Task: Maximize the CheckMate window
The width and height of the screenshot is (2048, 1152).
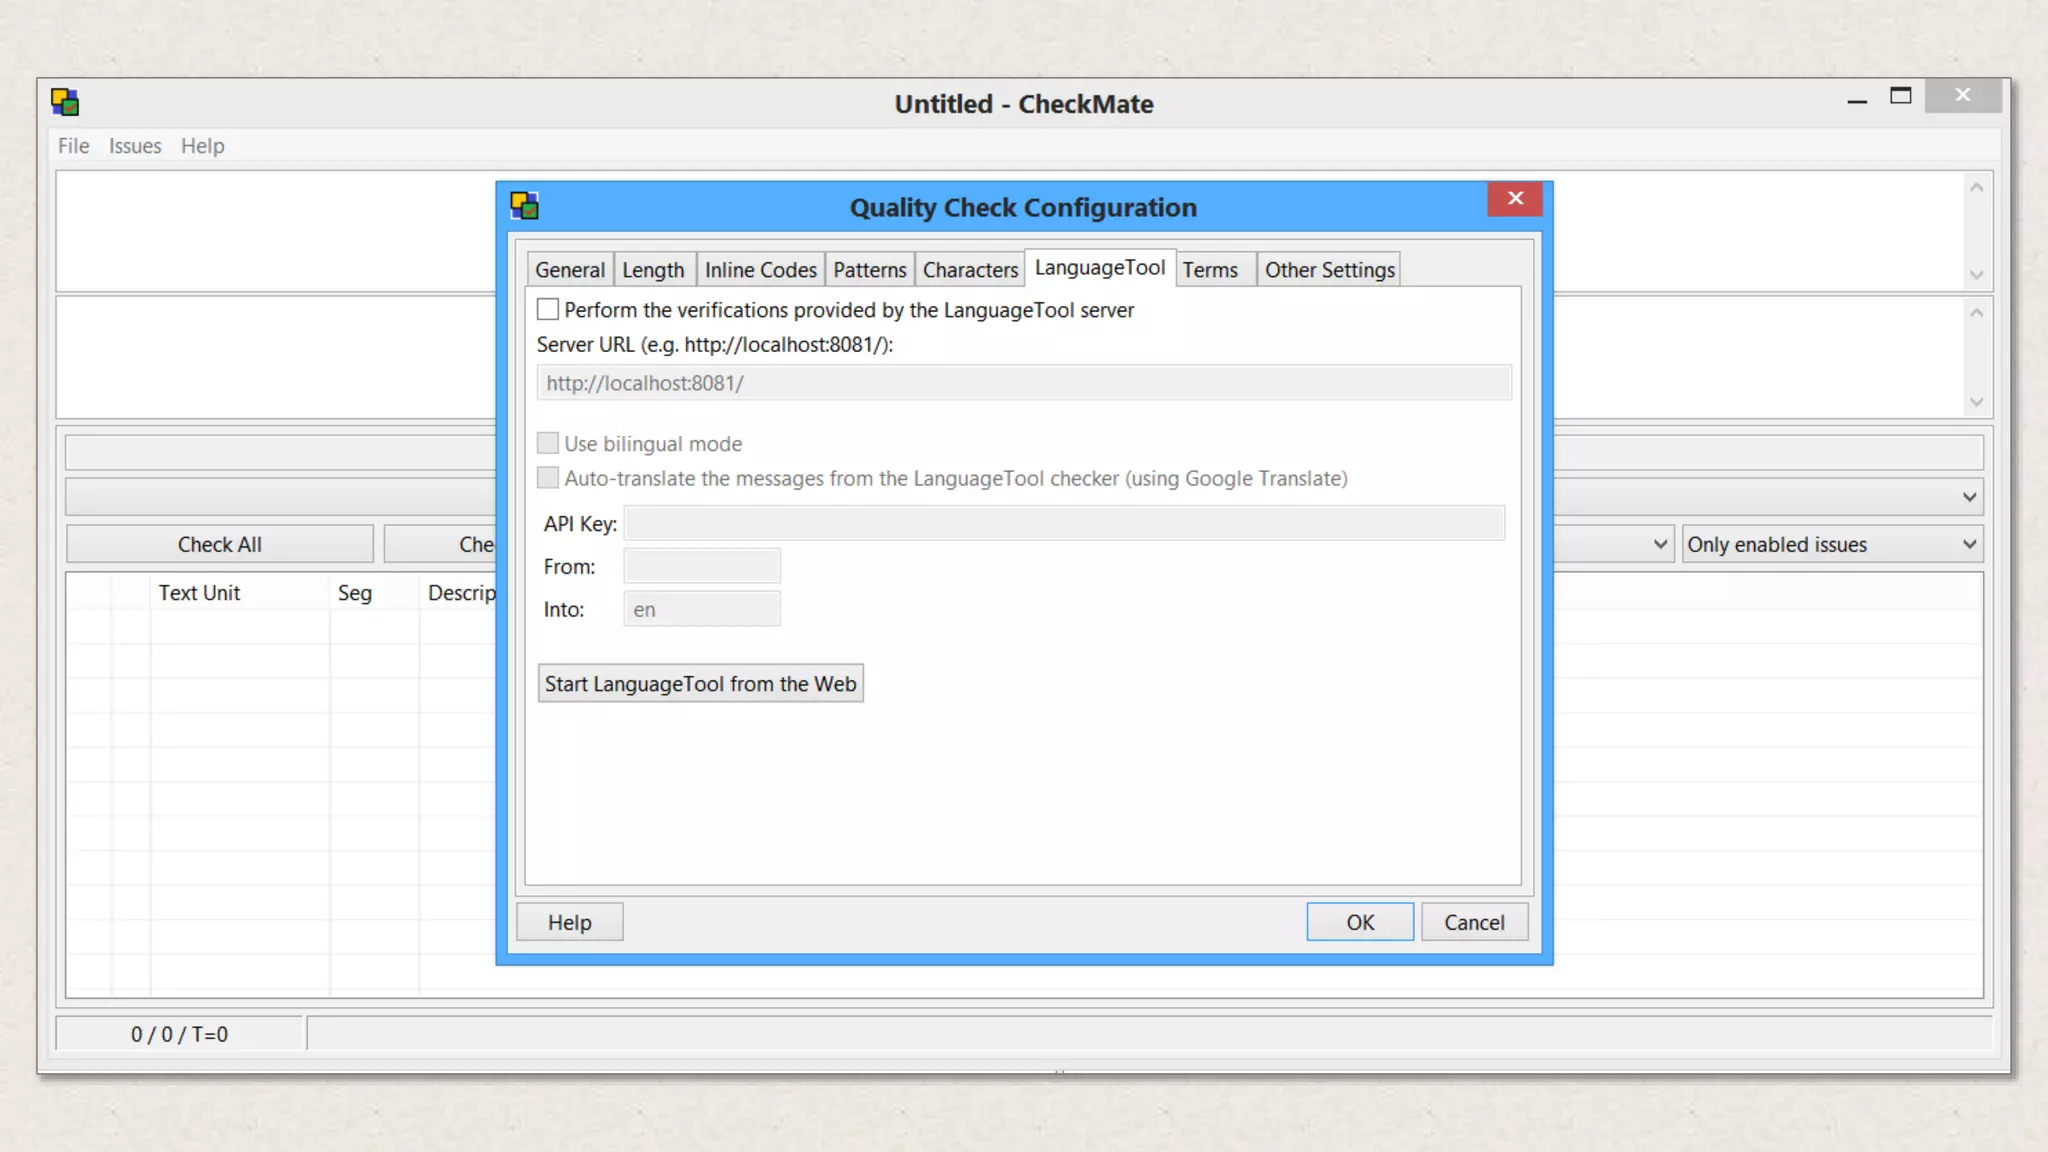Action: [x=1900, y=97]
